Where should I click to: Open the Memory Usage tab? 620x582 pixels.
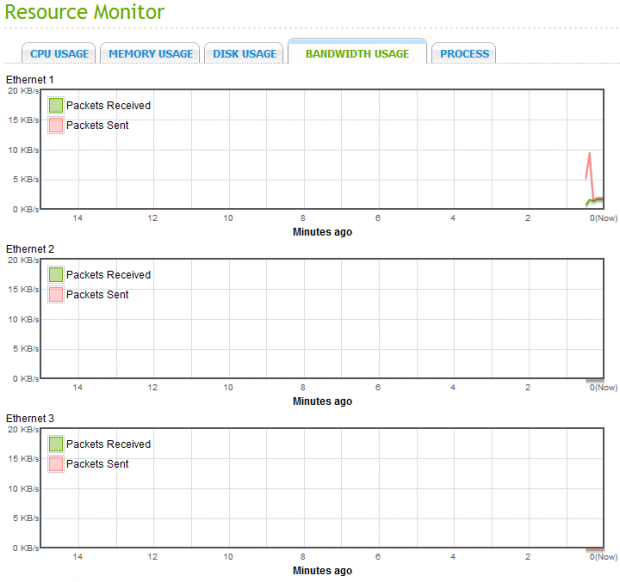pos(150,53)
